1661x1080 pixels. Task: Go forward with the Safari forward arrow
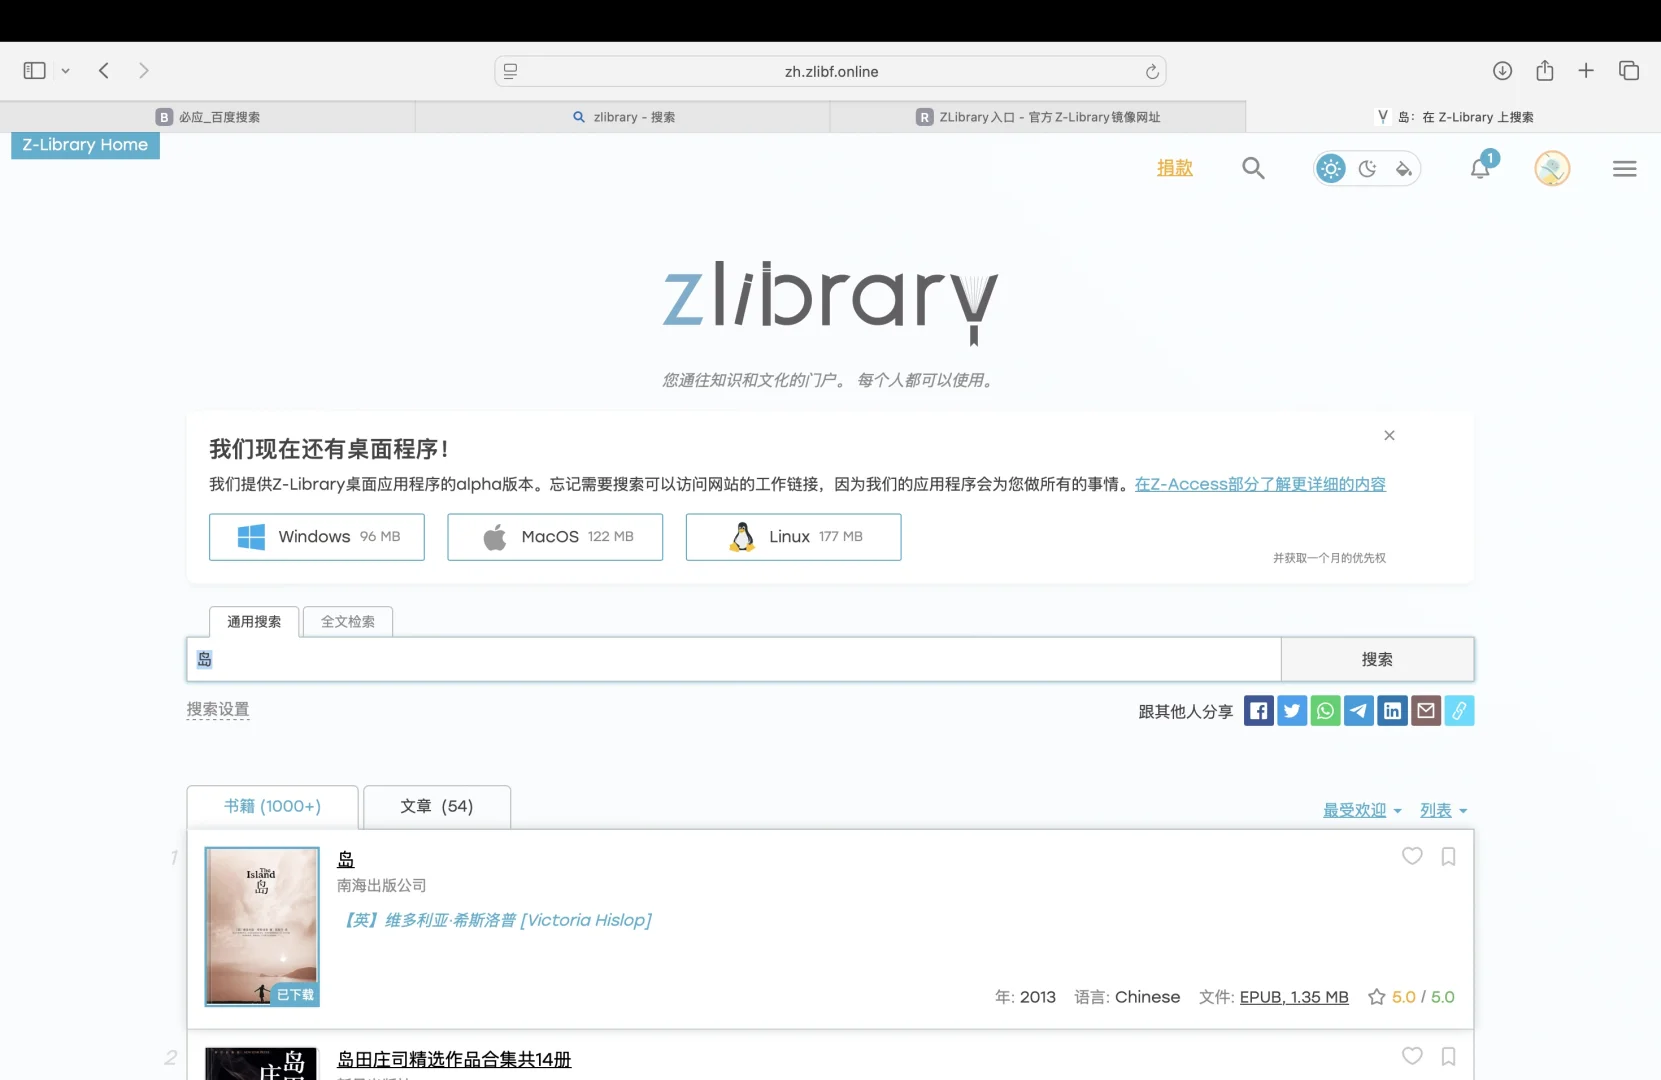point(143,70)
